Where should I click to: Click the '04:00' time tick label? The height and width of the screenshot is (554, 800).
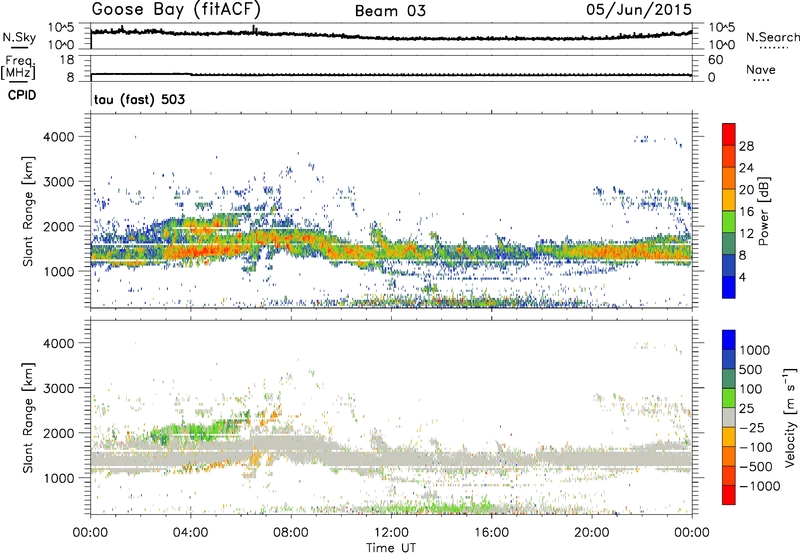tap(190, 533)
